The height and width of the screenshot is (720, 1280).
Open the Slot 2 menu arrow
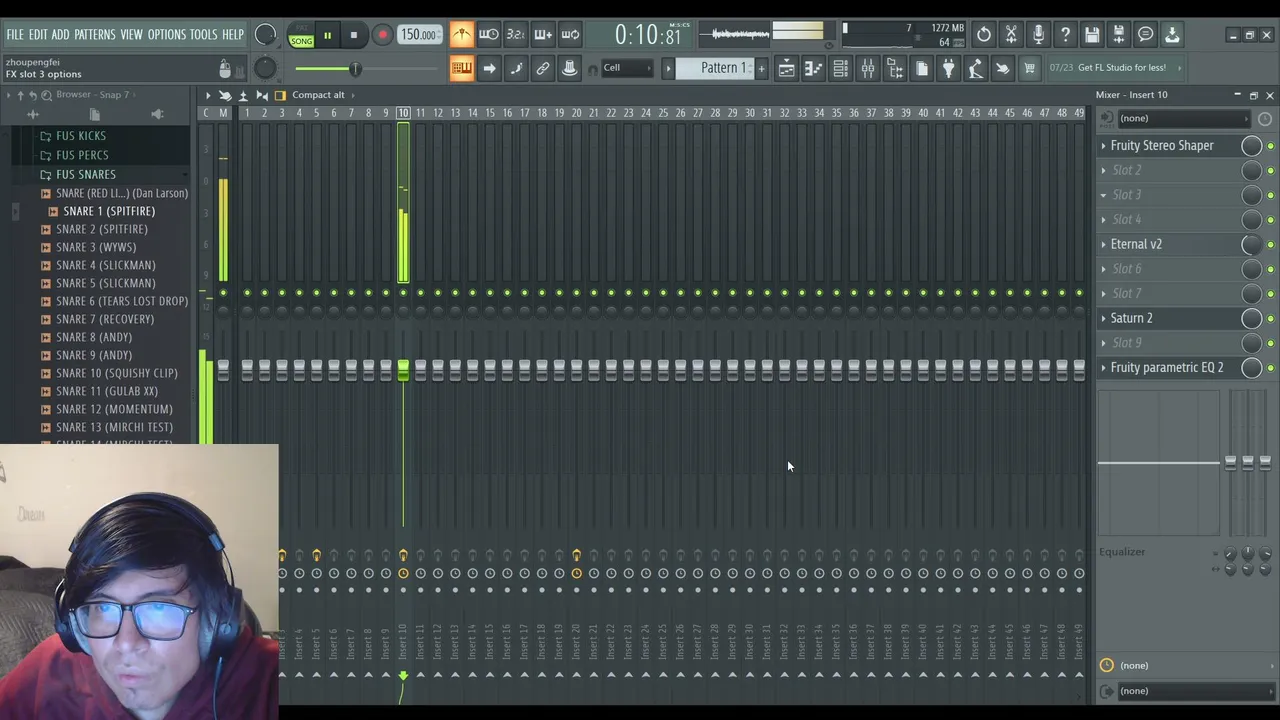pyautogui.click(x=1104, y=170)
